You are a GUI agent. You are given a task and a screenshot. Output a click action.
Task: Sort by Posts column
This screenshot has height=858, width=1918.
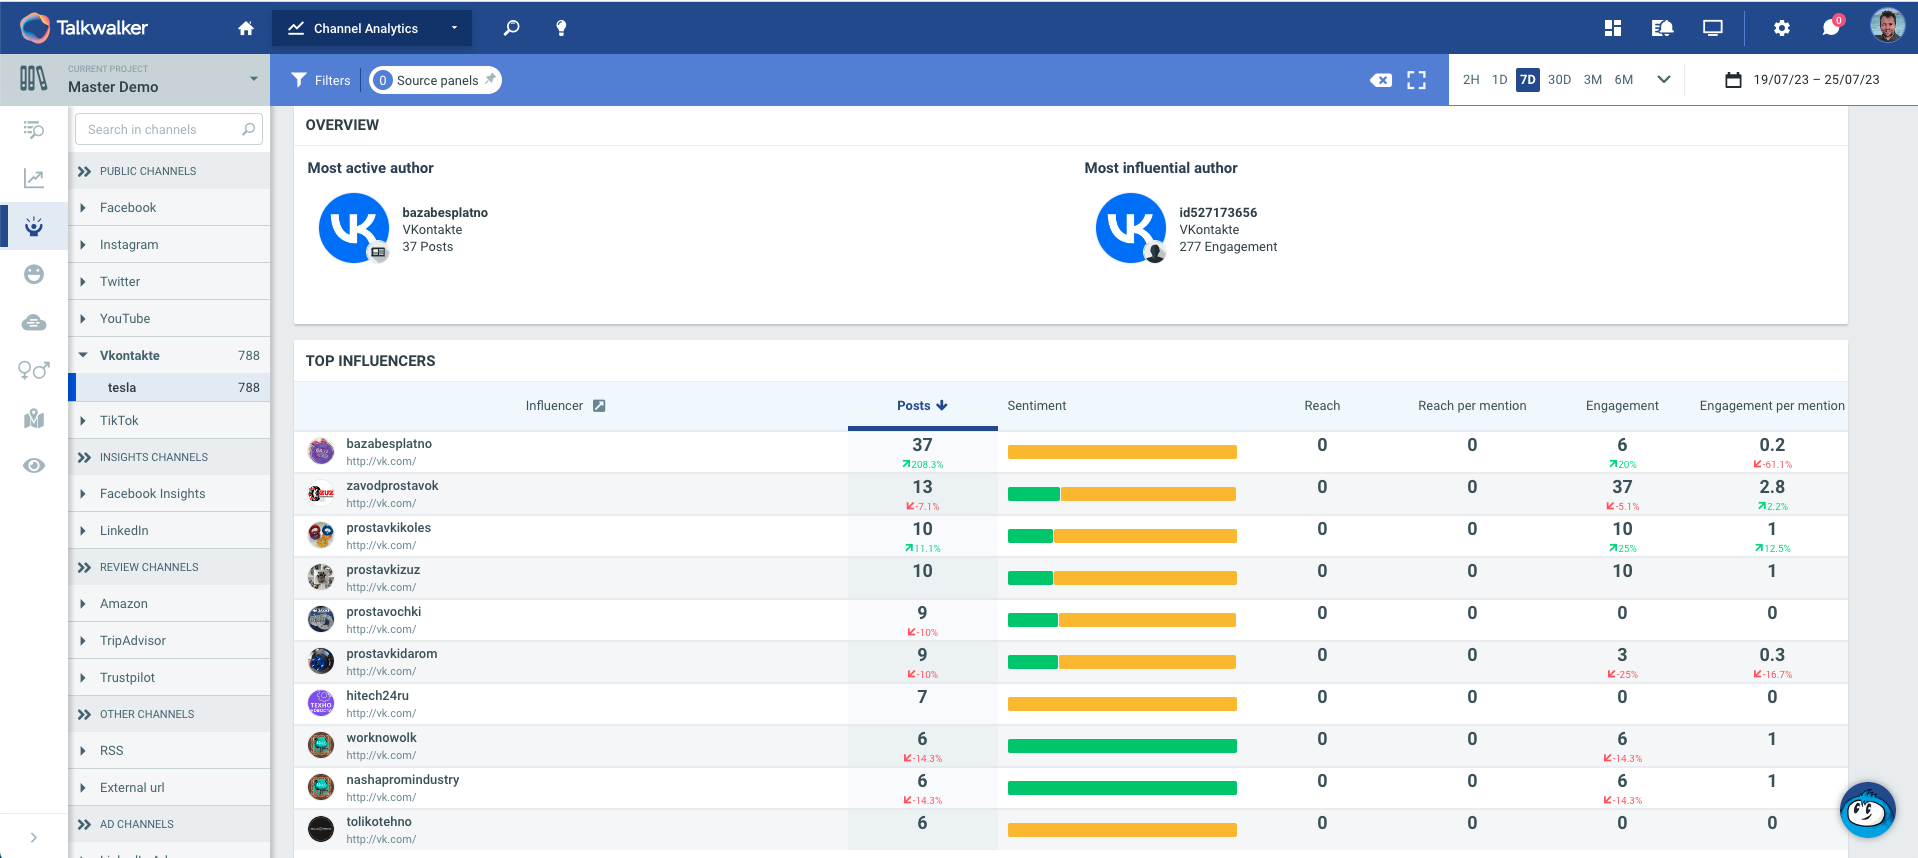coord(922,406)
